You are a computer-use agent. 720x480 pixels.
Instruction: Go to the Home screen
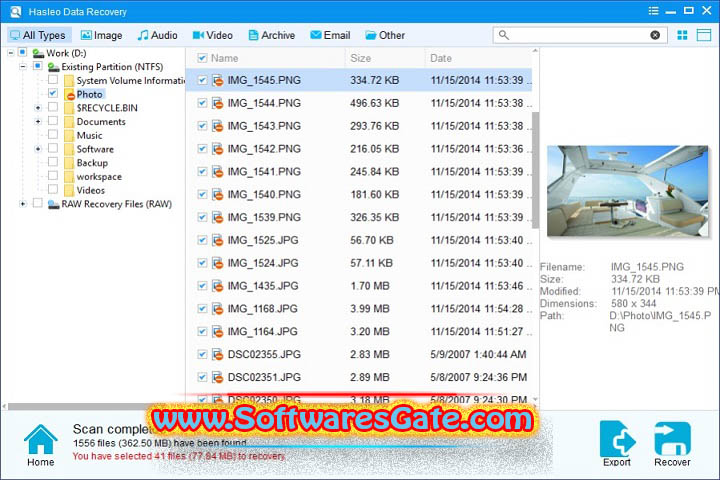40,445
